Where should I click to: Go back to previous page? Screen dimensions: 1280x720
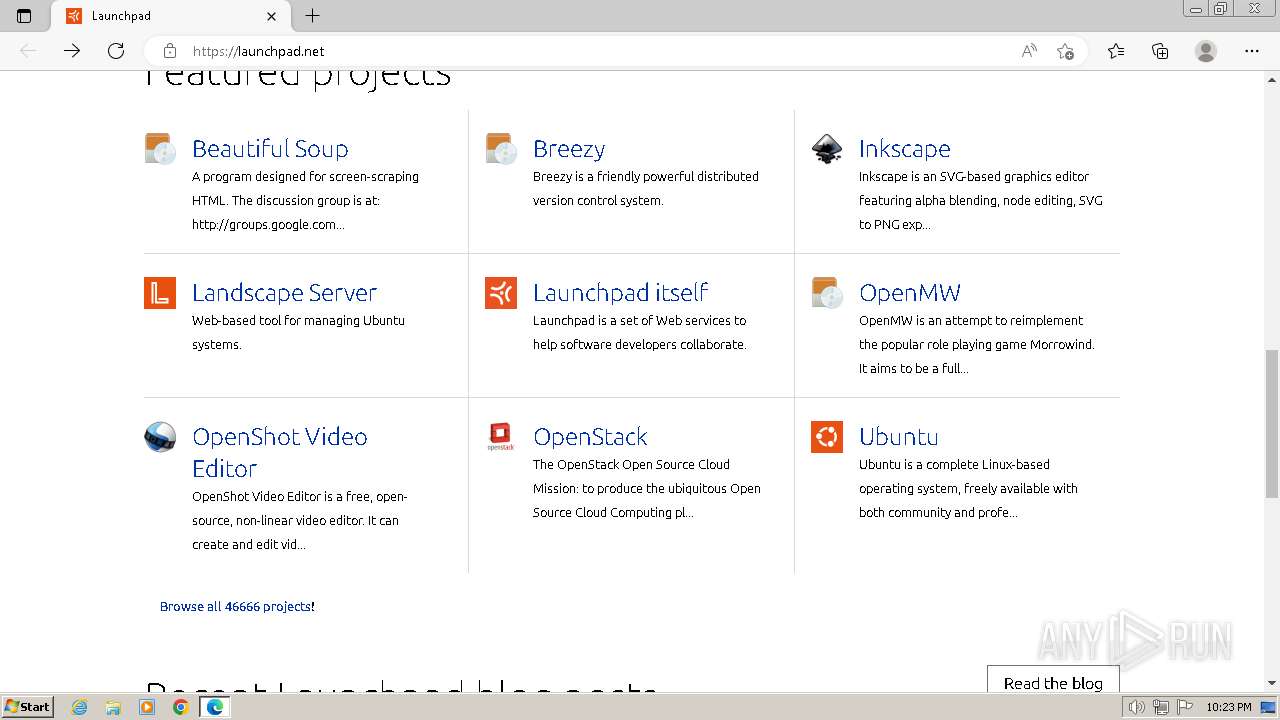tap(28, 51)
